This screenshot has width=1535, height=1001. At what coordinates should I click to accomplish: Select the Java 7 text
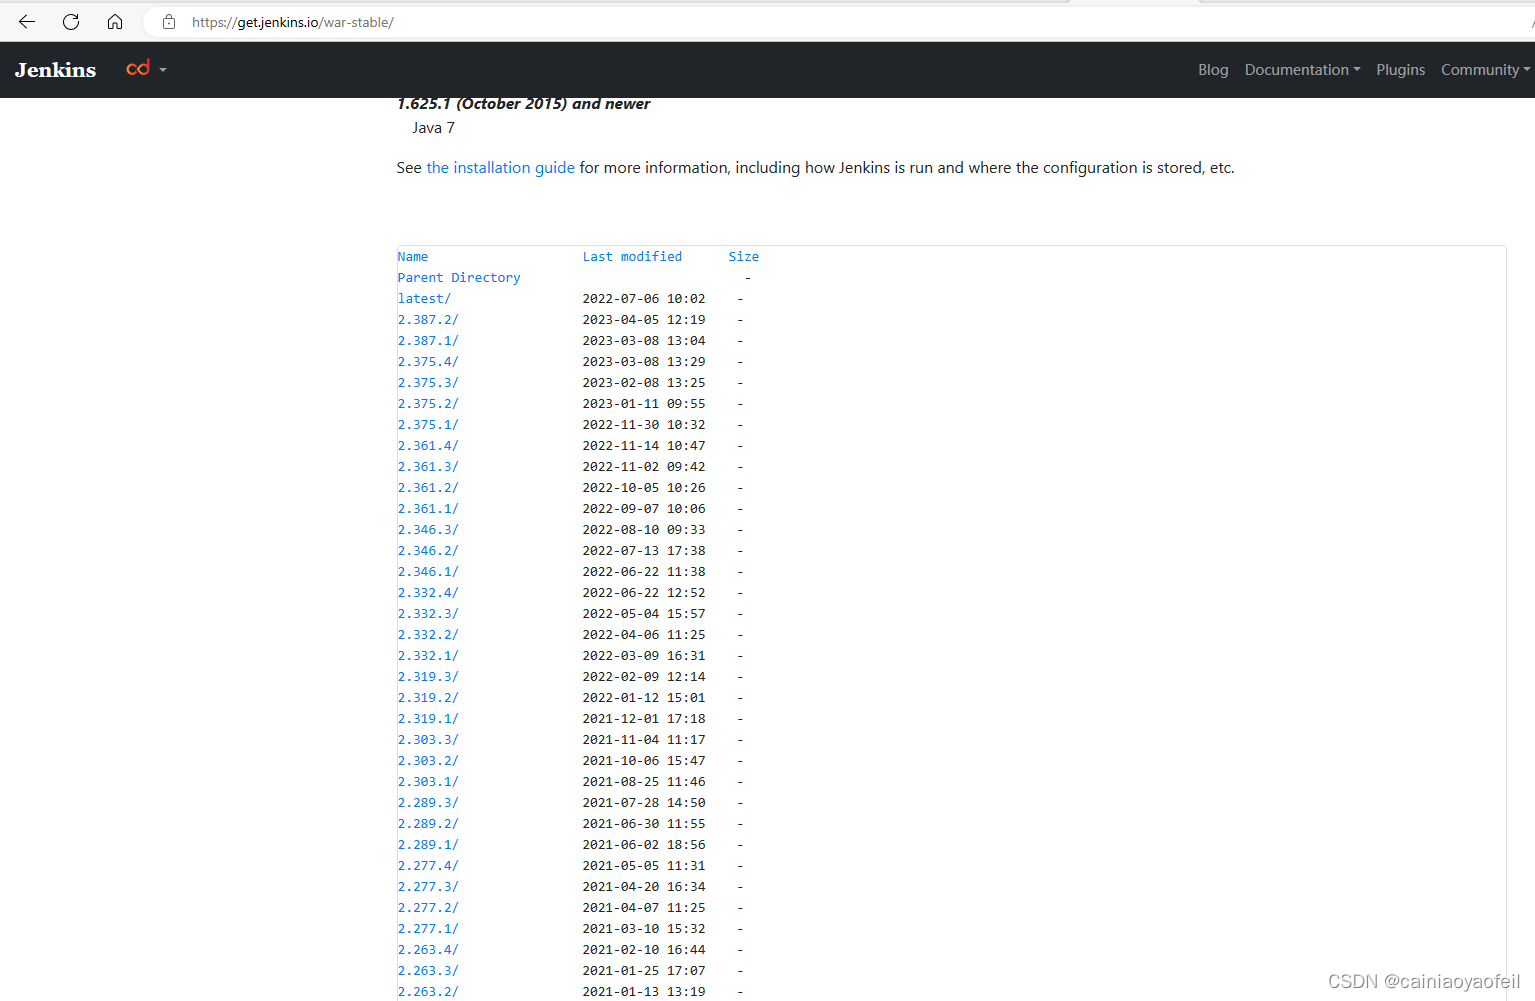433,128
